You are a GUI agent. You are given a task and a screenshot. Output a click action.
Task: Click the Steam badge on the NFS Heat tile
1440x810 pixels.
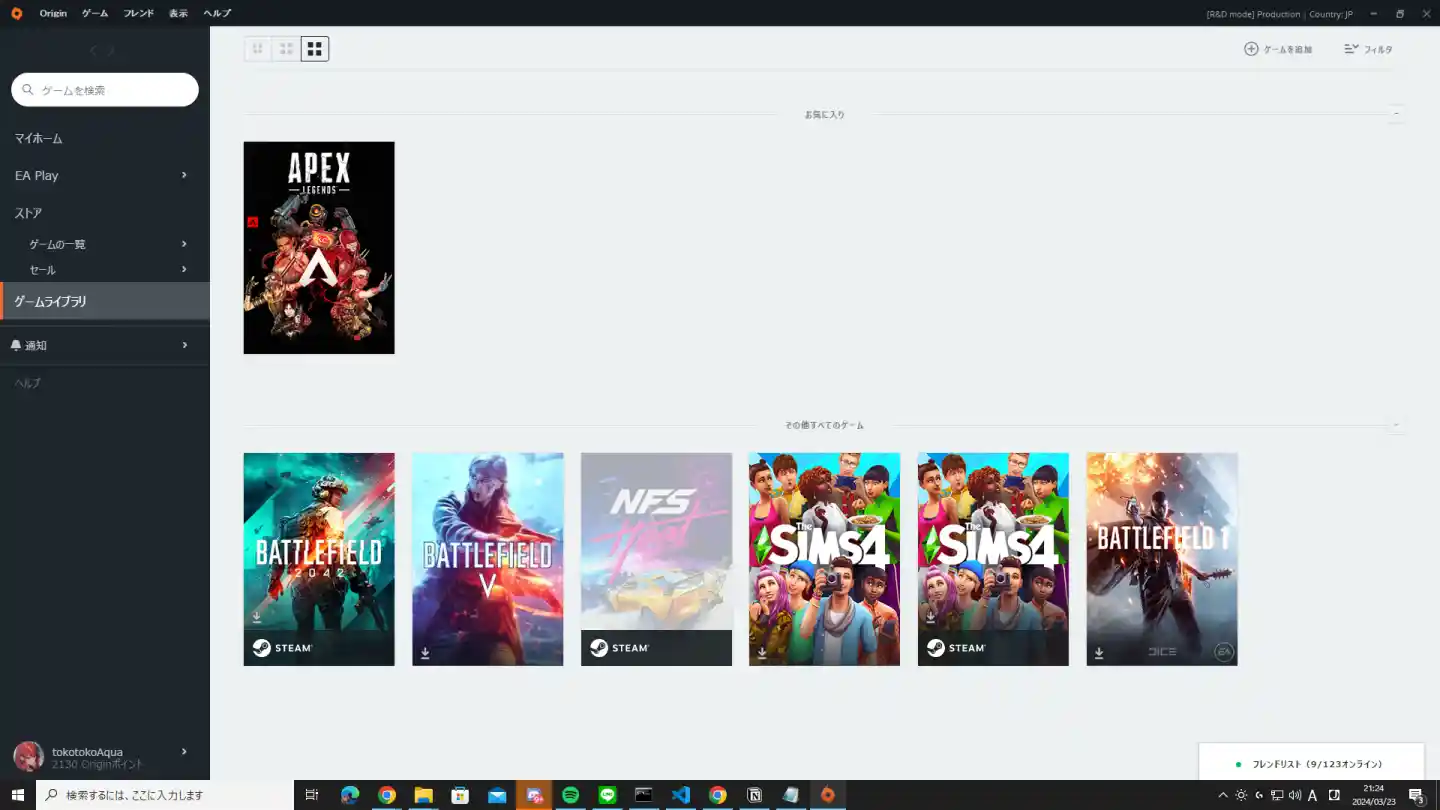619,648
